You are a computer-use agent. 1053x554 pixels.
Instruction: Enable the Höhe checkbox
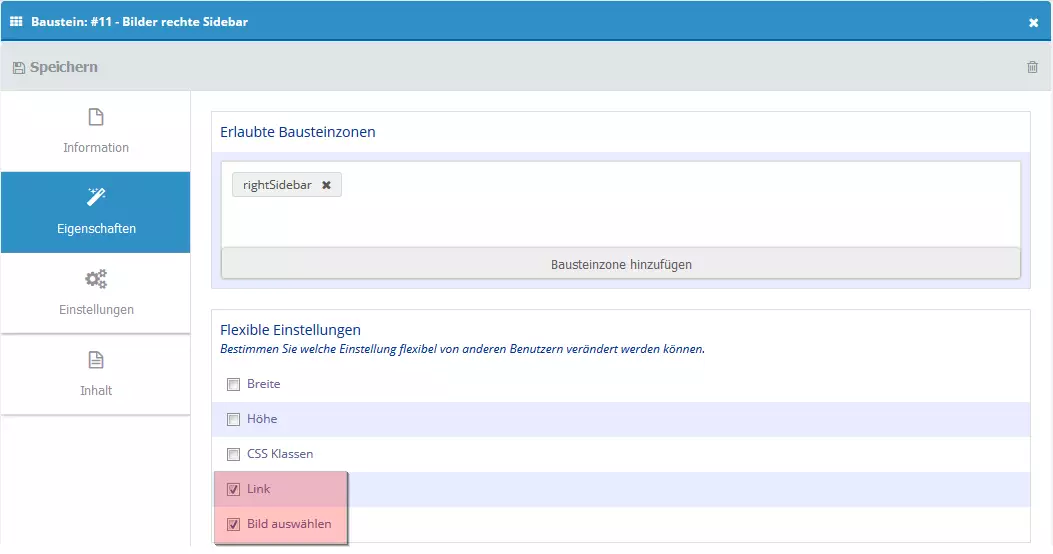233,419
